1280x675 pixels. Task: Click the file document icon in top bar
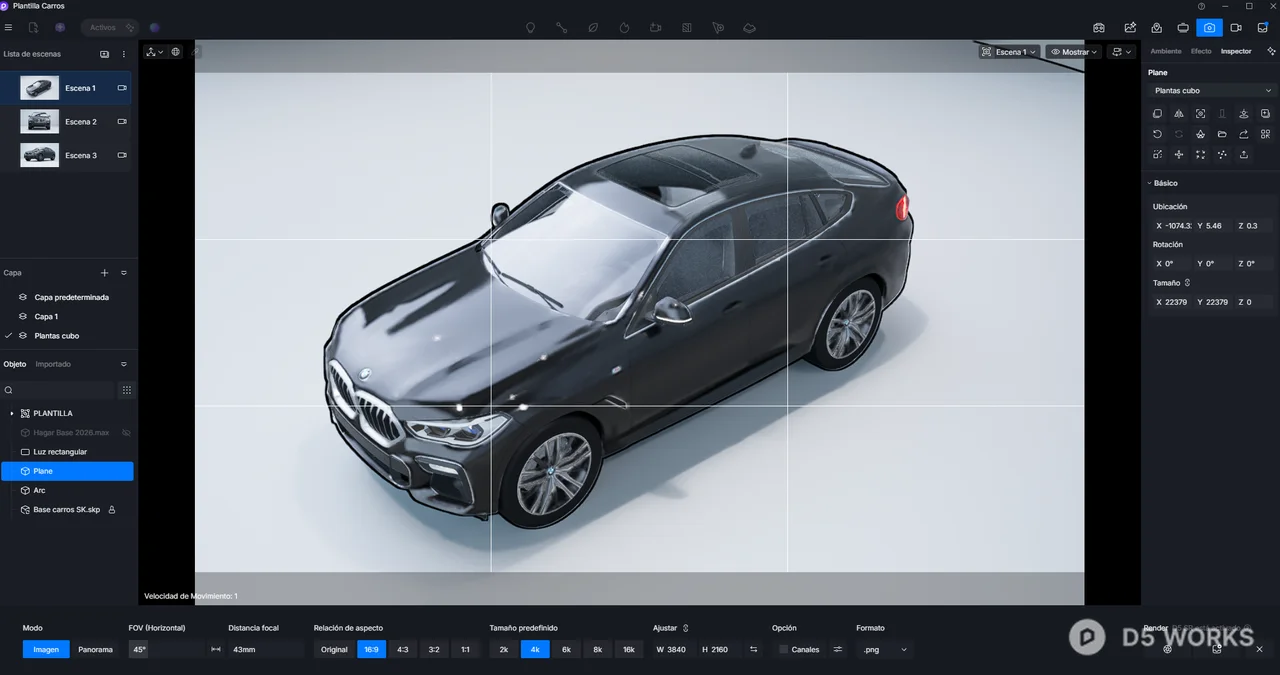[34, 28]
